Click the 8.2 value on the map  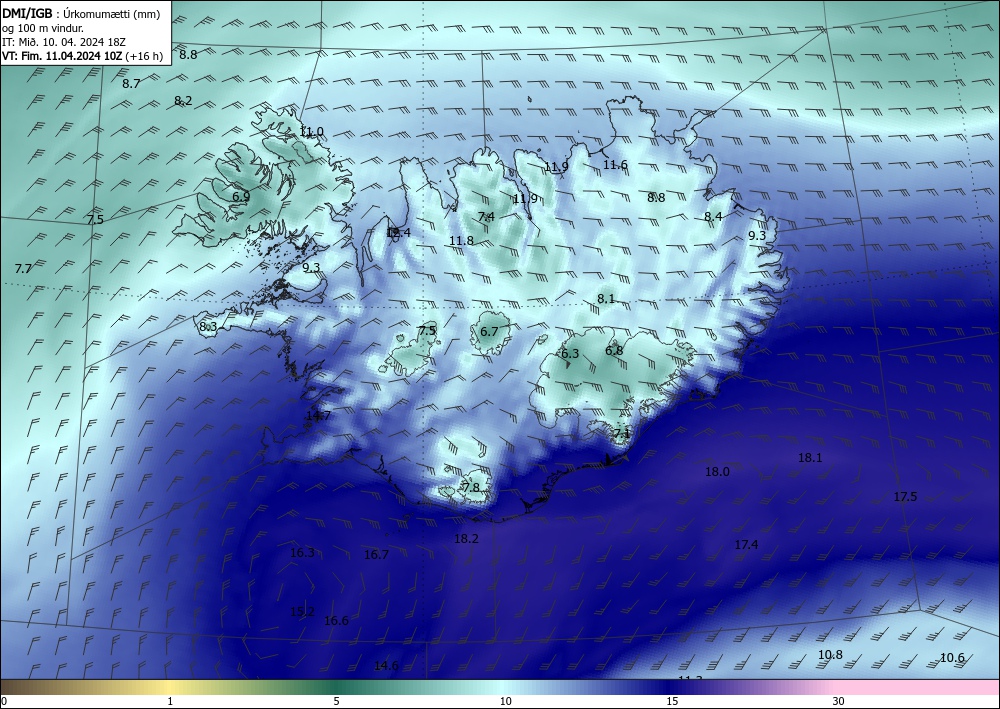(183, 101)
